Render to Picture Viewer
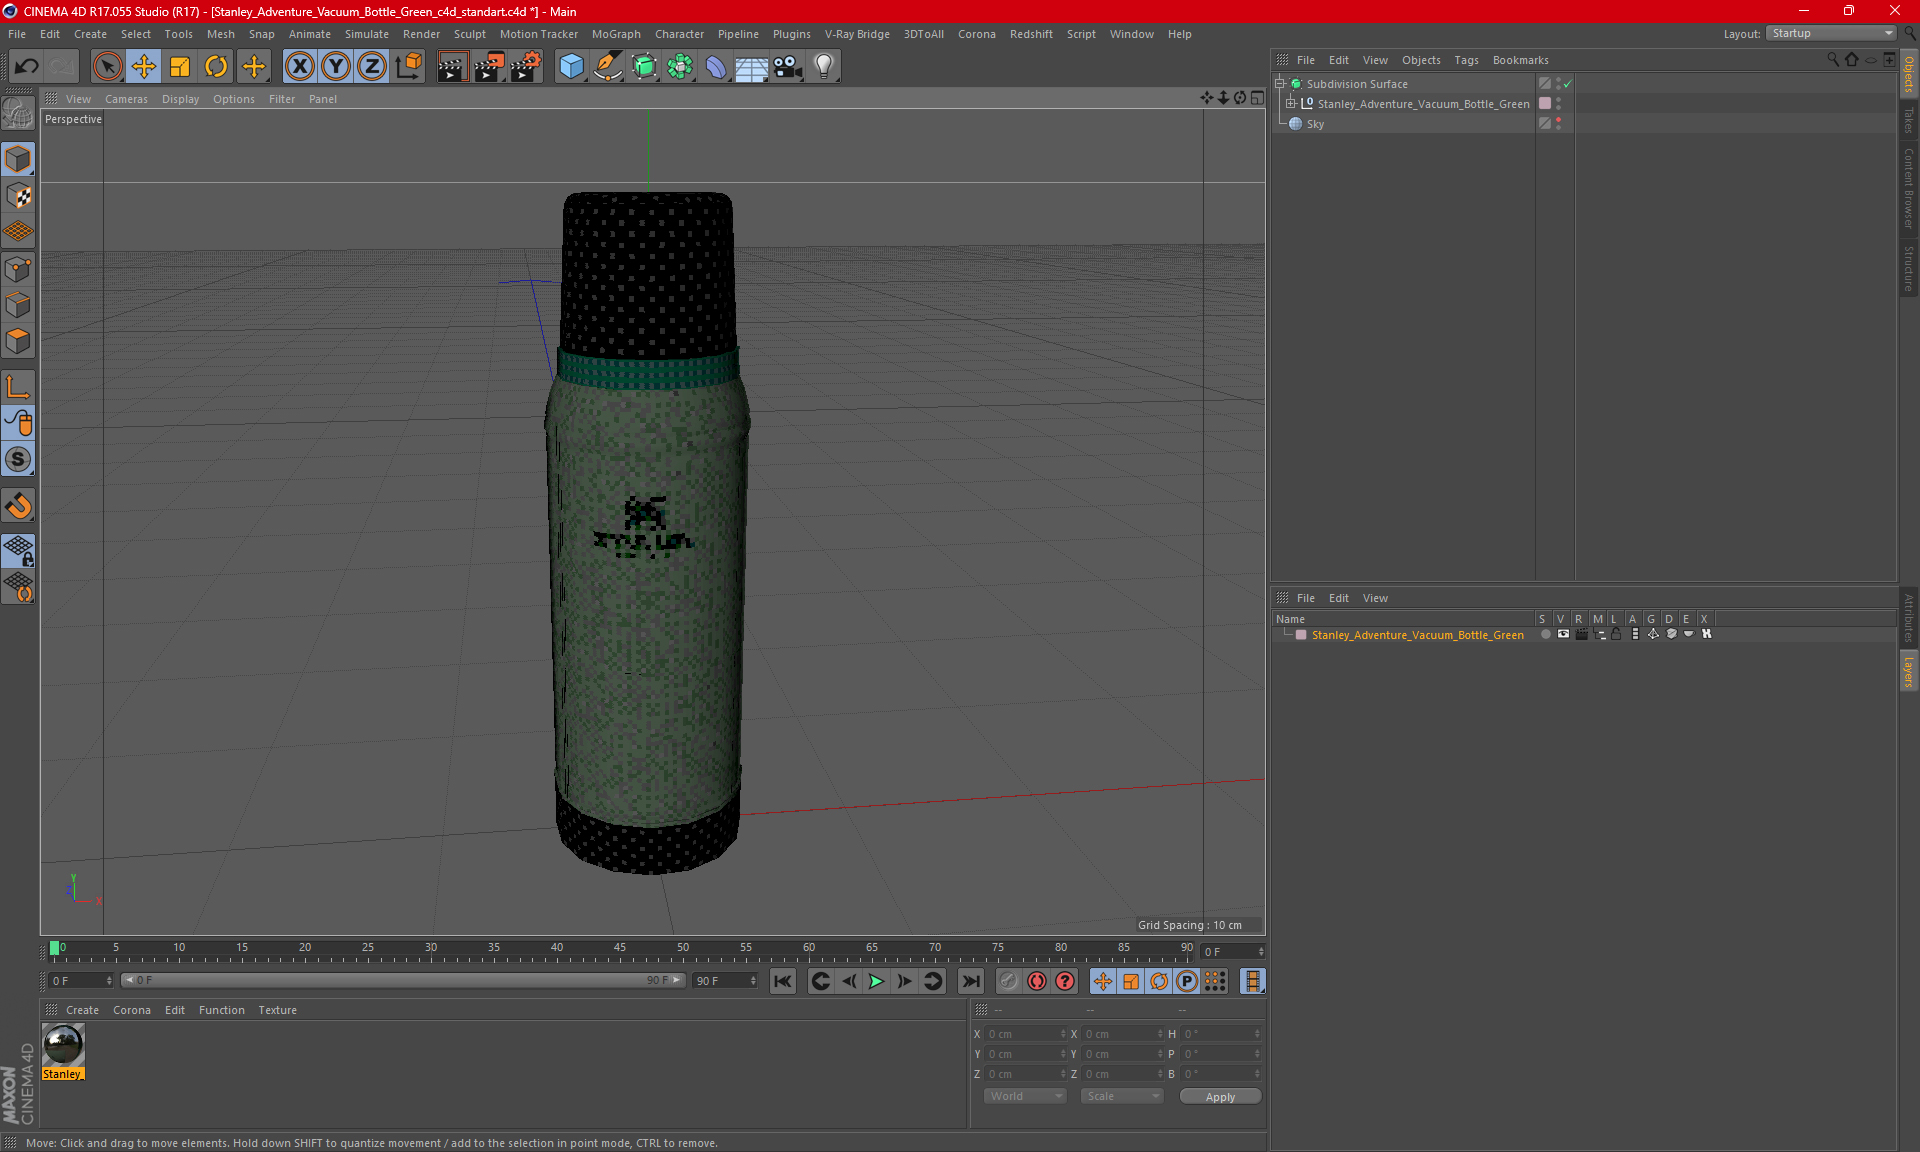Viewport: 1920px width, 1152px height. click(x=489, y=67)
